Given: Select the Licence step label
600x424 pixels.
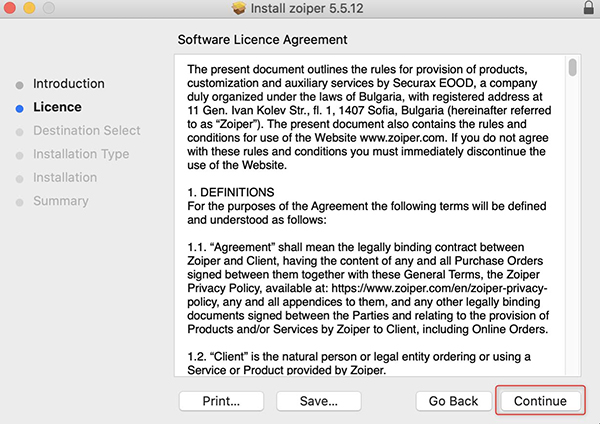Looking at the screenshot, I should 57,107.
